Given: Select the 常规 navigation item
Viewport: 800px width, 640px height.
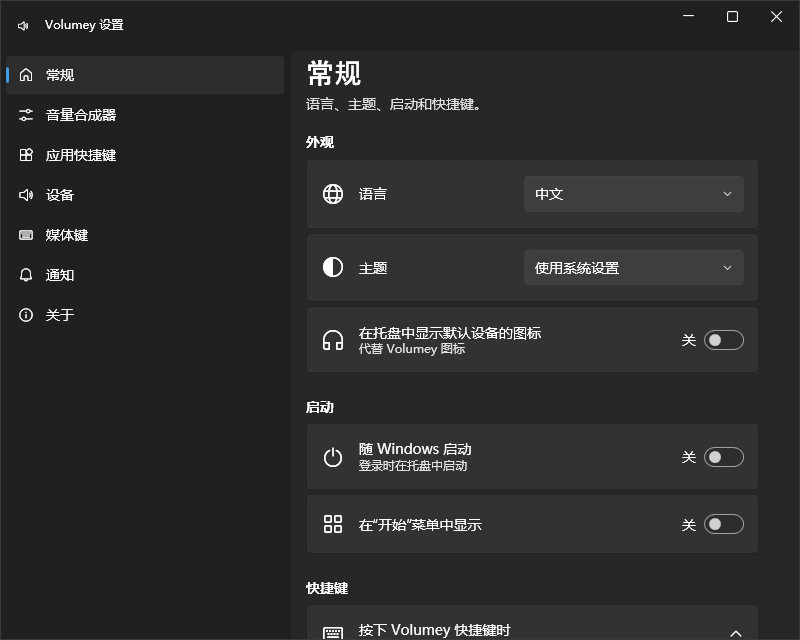Looking at the screenshot, I should 145,75.
